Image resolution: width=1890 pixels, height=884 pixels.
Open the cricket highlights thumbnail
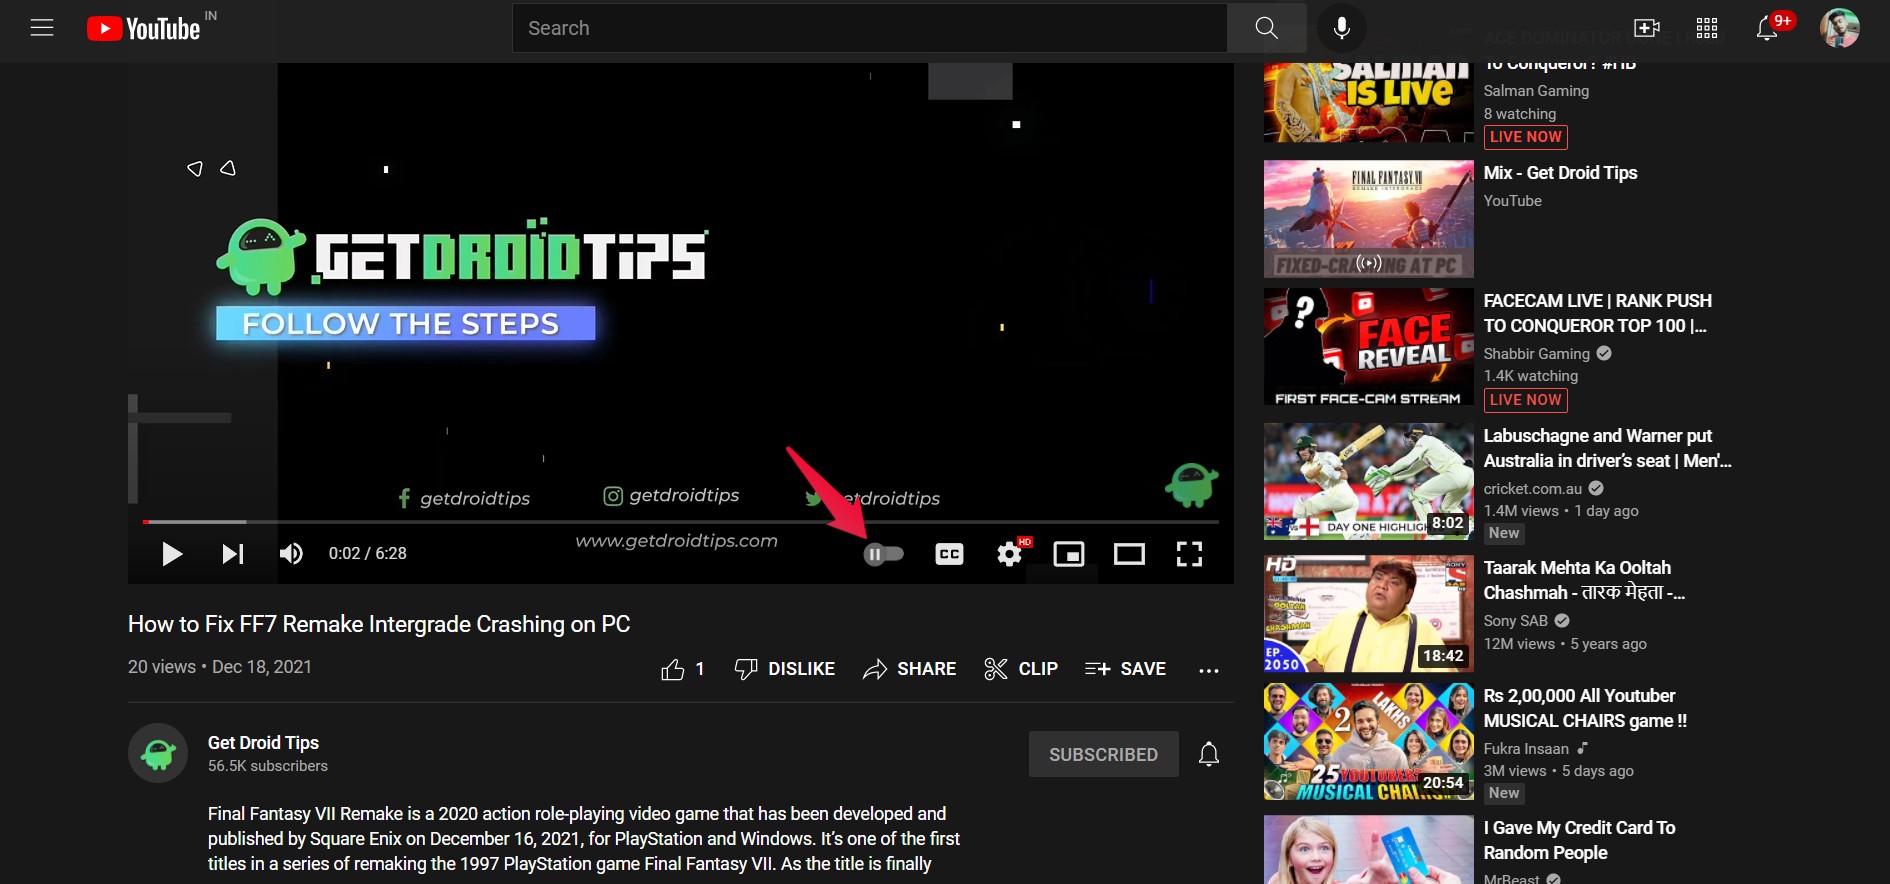point(1369,481)
